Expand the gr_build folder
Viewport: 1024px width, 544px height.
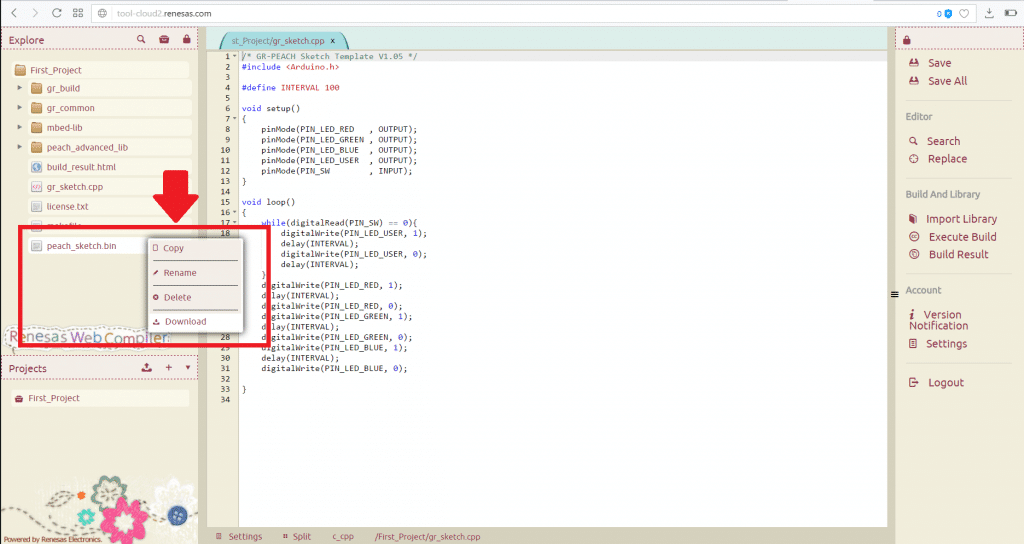(x=19, y=88)
